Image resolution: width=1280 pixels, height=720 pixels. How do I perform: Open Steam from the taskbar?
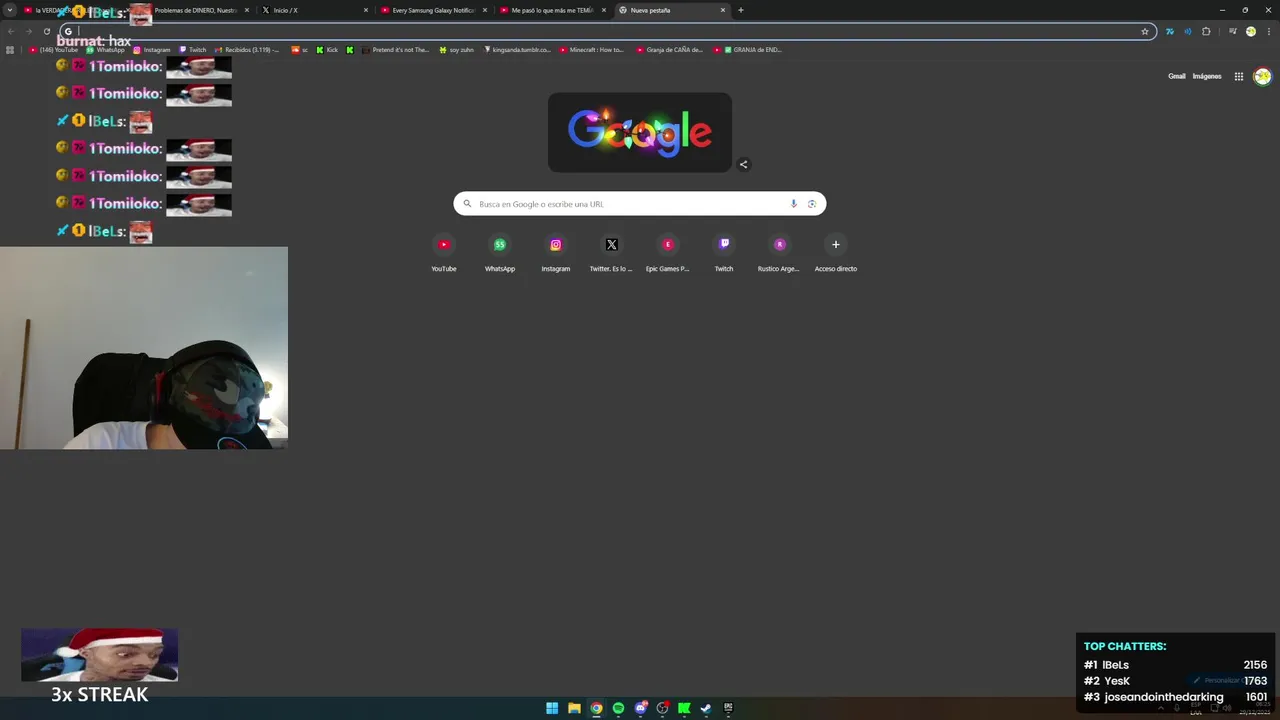click(x=706, y=708)
